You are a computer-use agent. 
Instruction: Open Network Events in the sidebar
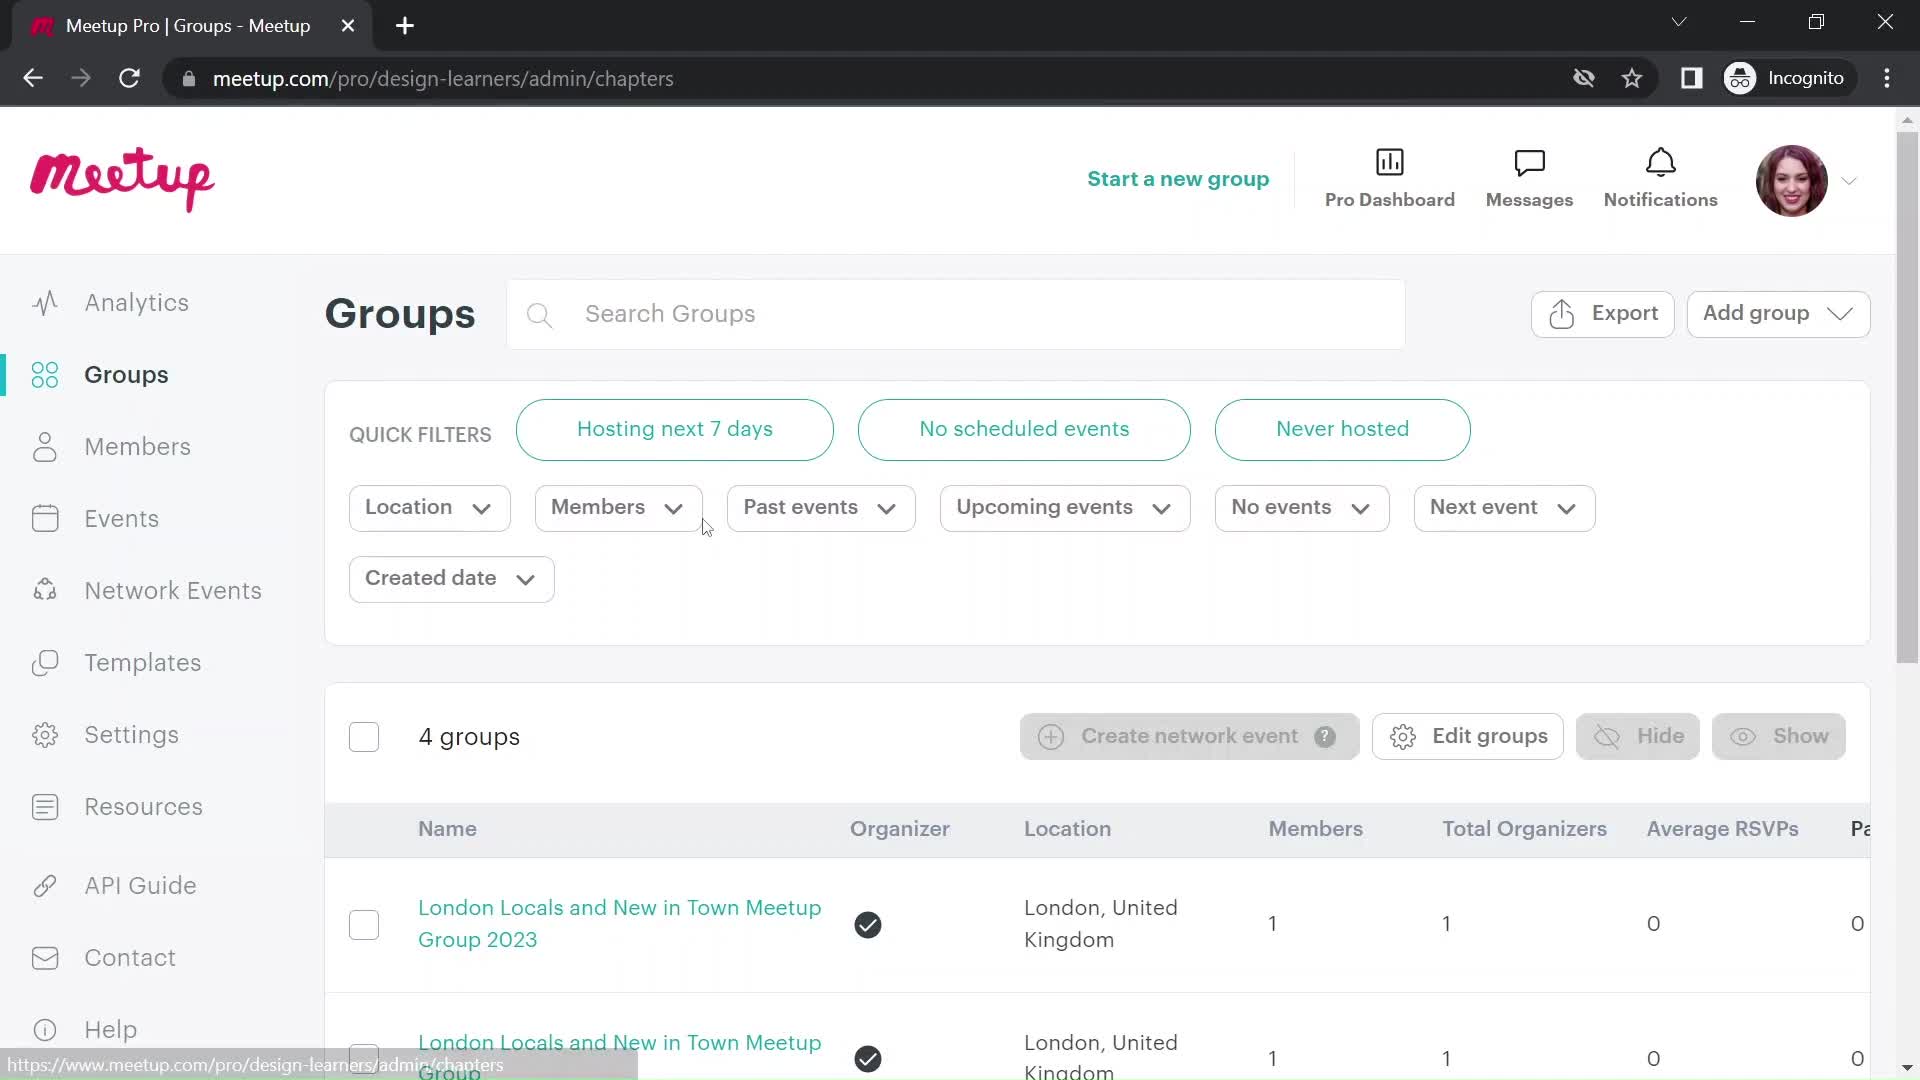(173, 591)
